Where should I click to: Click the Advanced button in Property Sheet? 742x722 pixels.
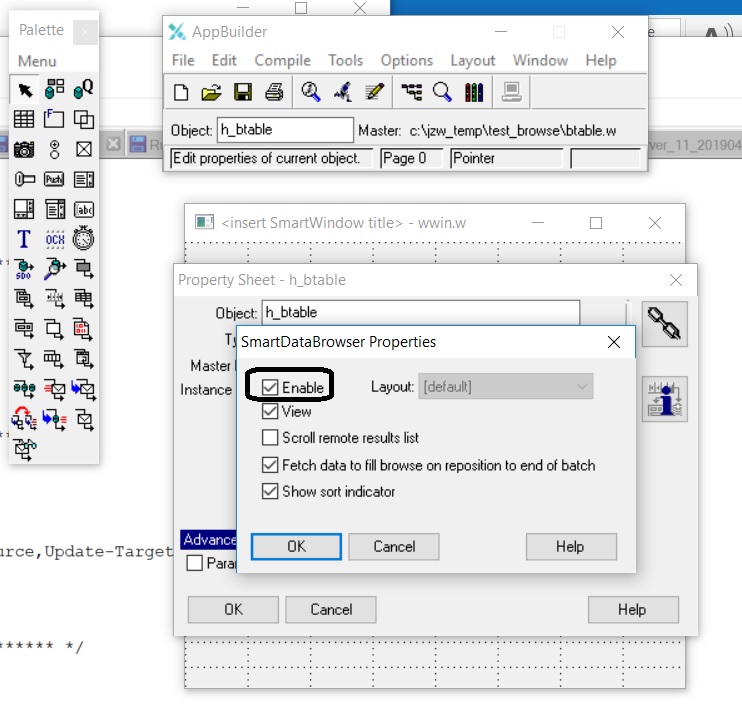pos(209,539)
